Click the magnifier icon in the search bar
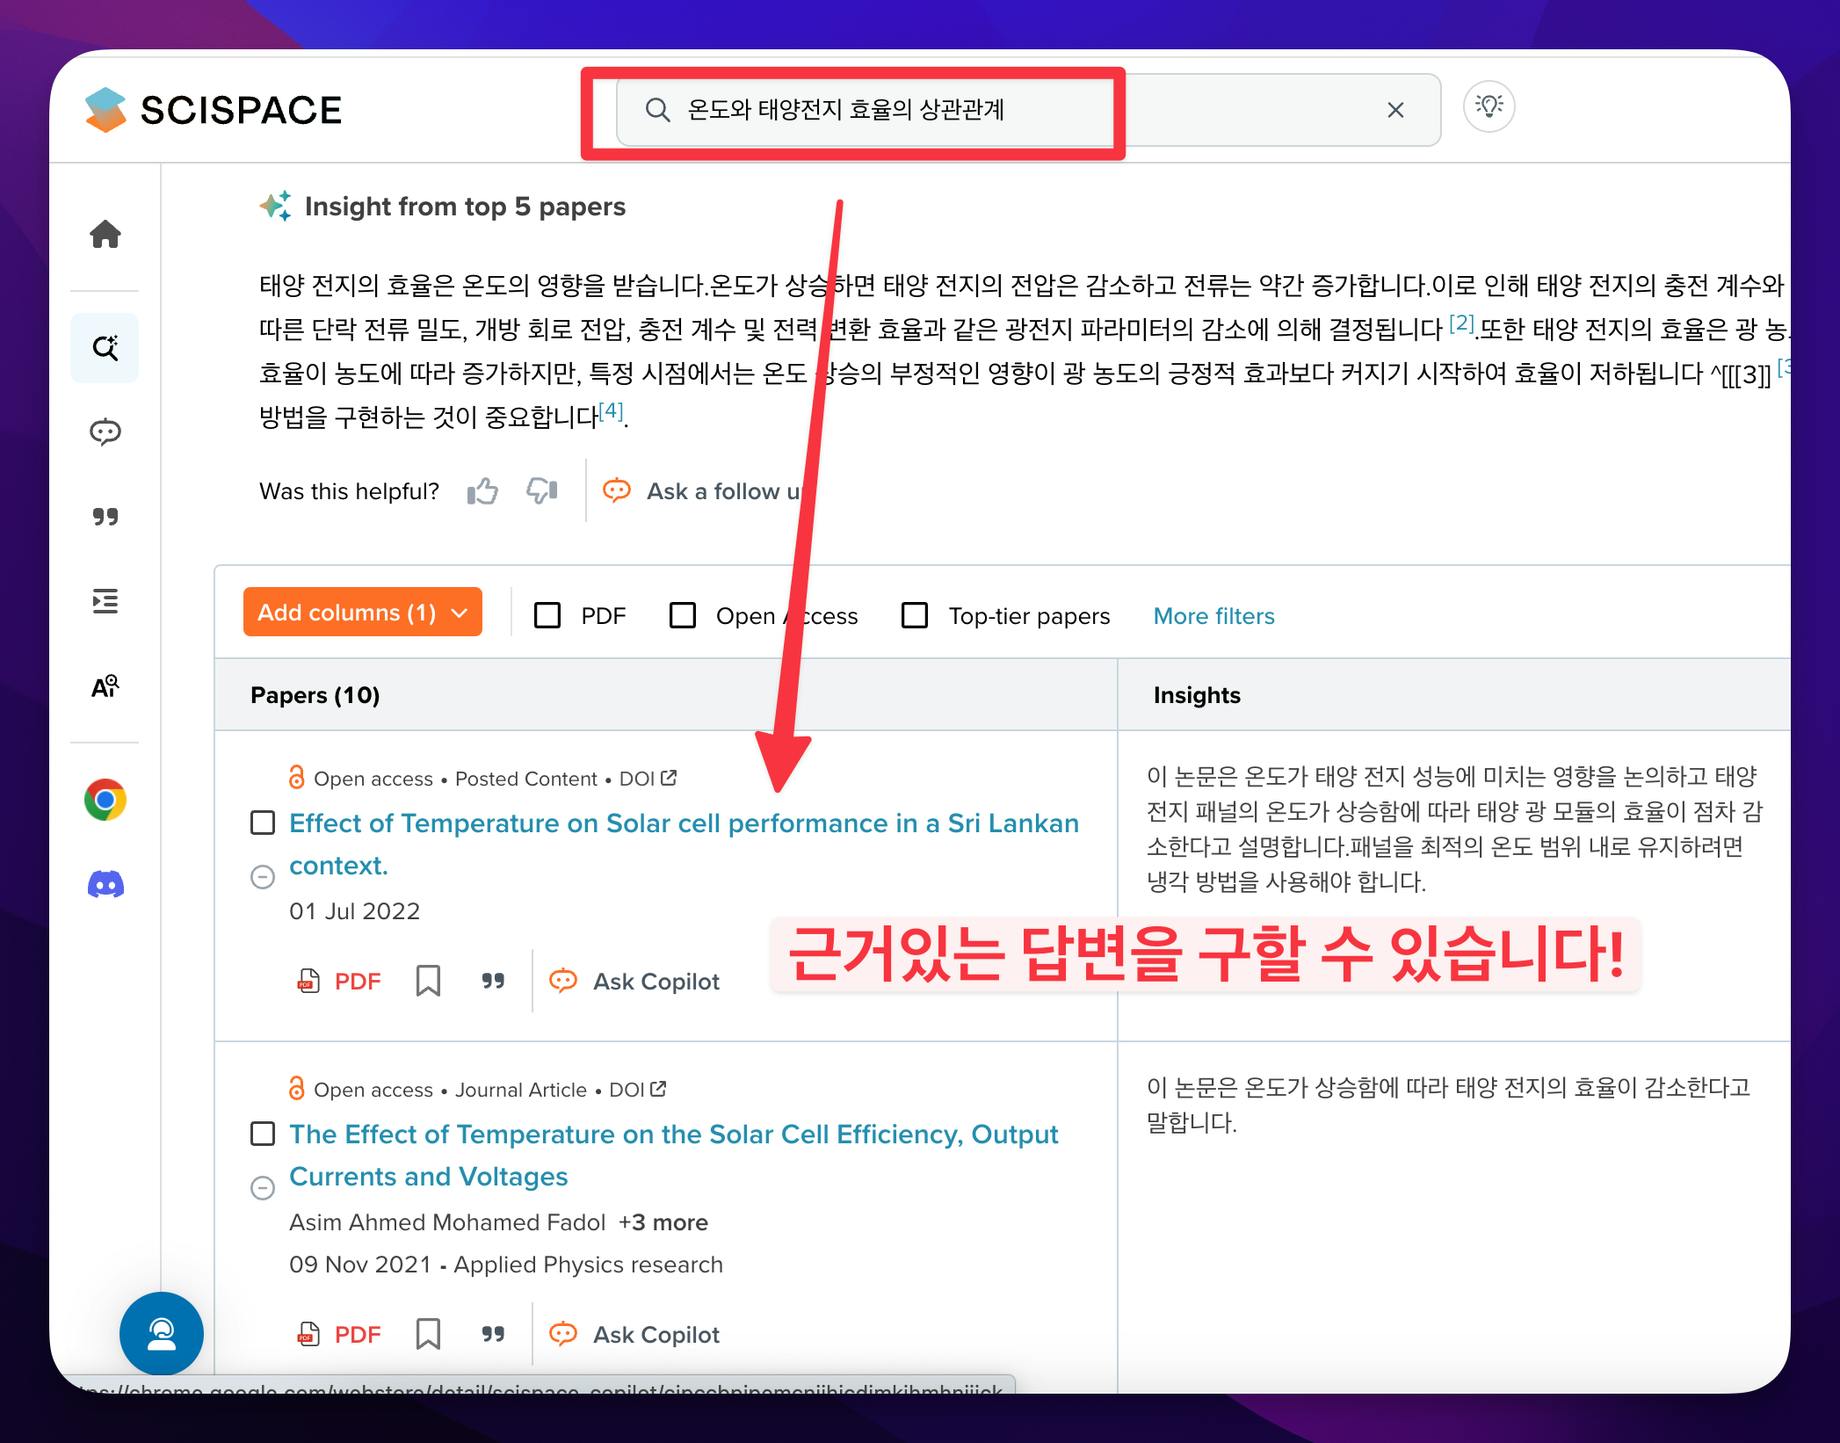Screen dimensions: 1840x1443 point(657,110)
